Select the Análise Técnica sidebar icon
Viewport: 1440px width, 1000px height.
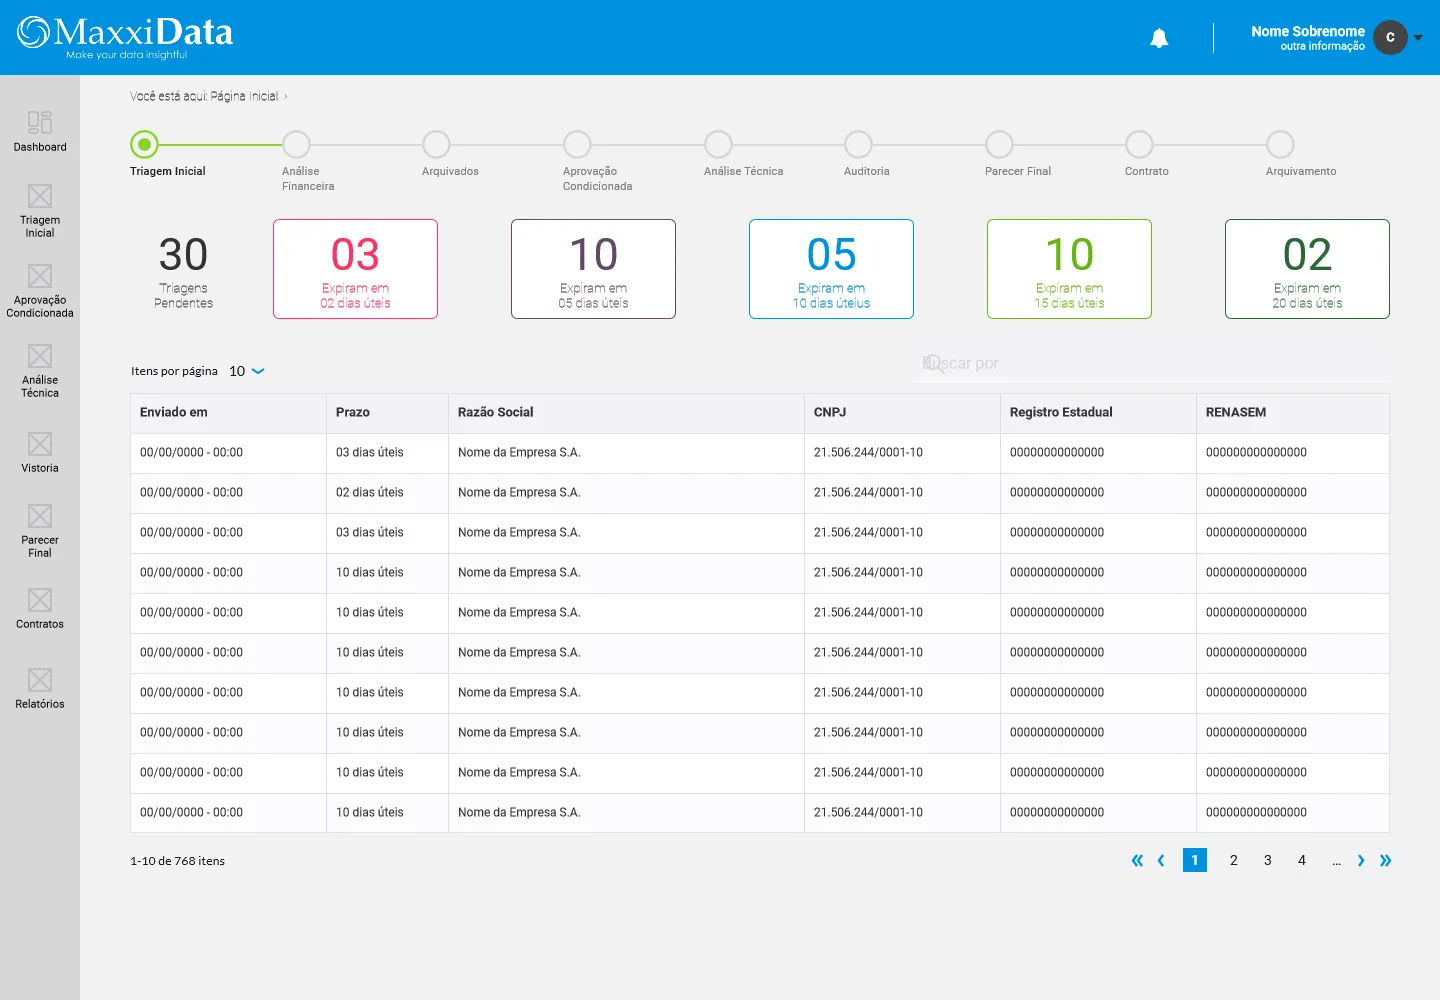pos(40,355)
